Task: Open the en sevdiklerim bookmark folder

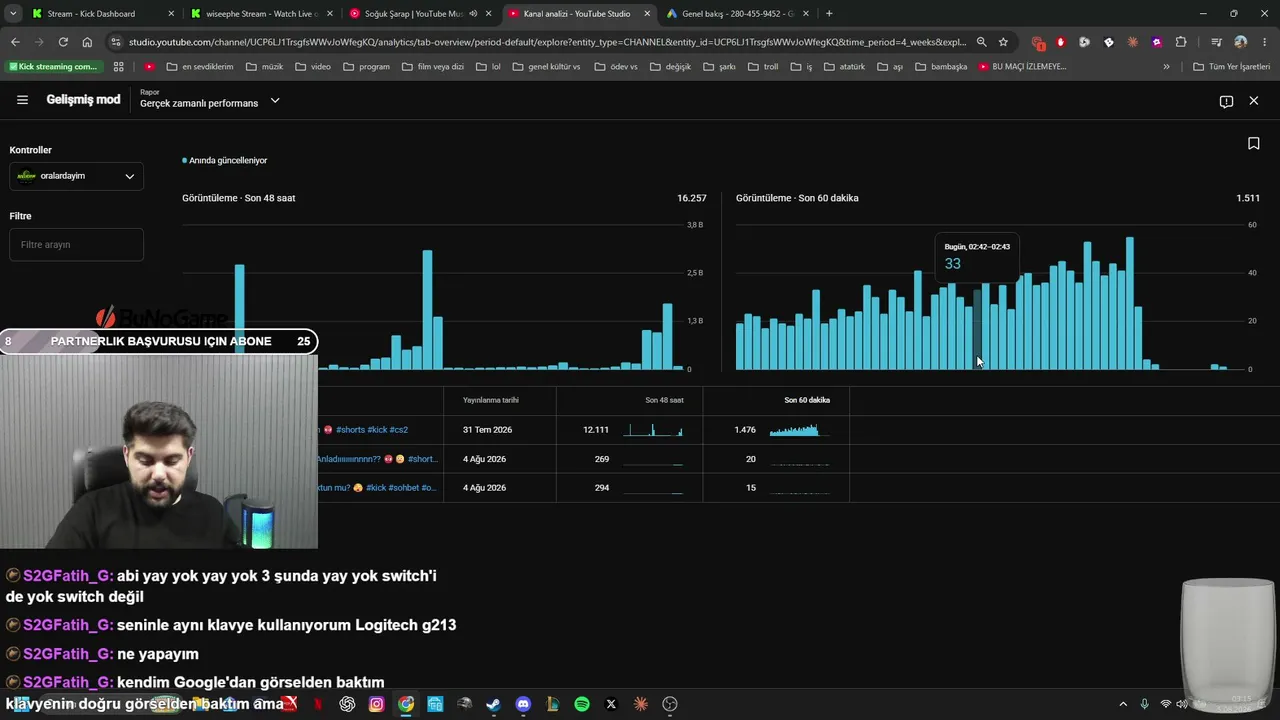Action: (x=199, y=67)
